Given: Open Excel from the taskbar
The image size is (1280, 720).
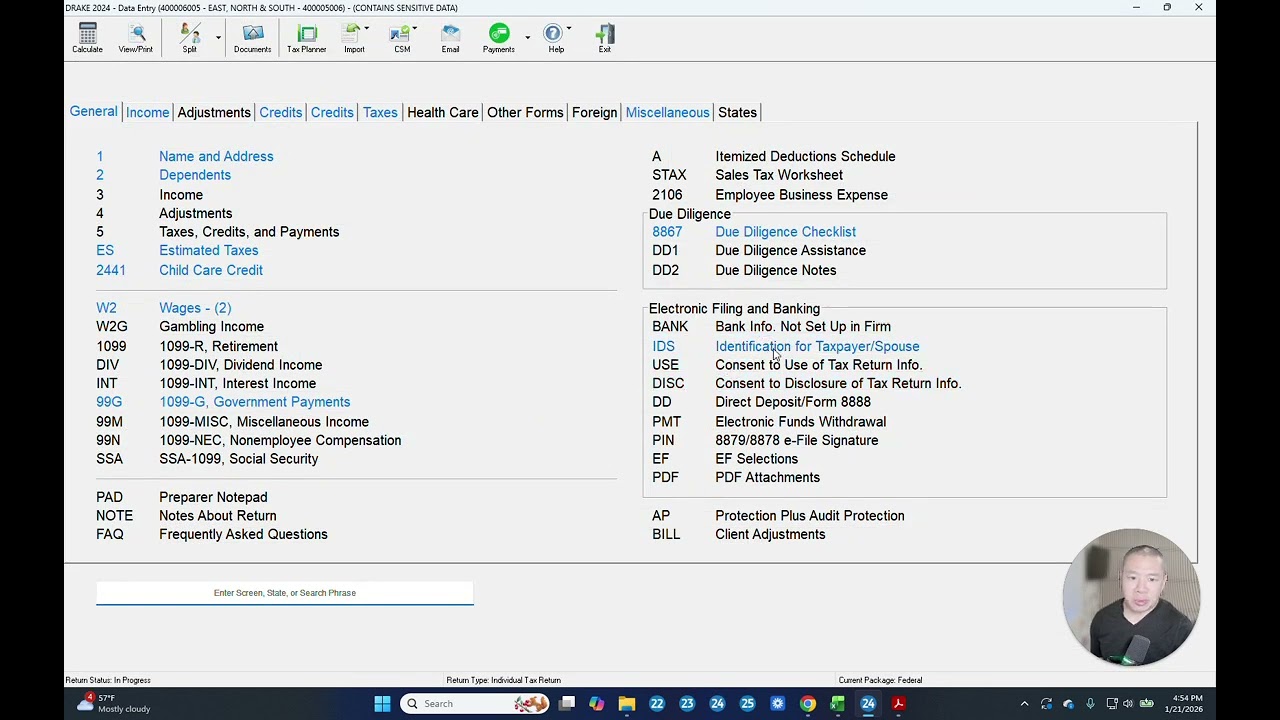Looking at the screenshot, I should click(x=837, y=704).
